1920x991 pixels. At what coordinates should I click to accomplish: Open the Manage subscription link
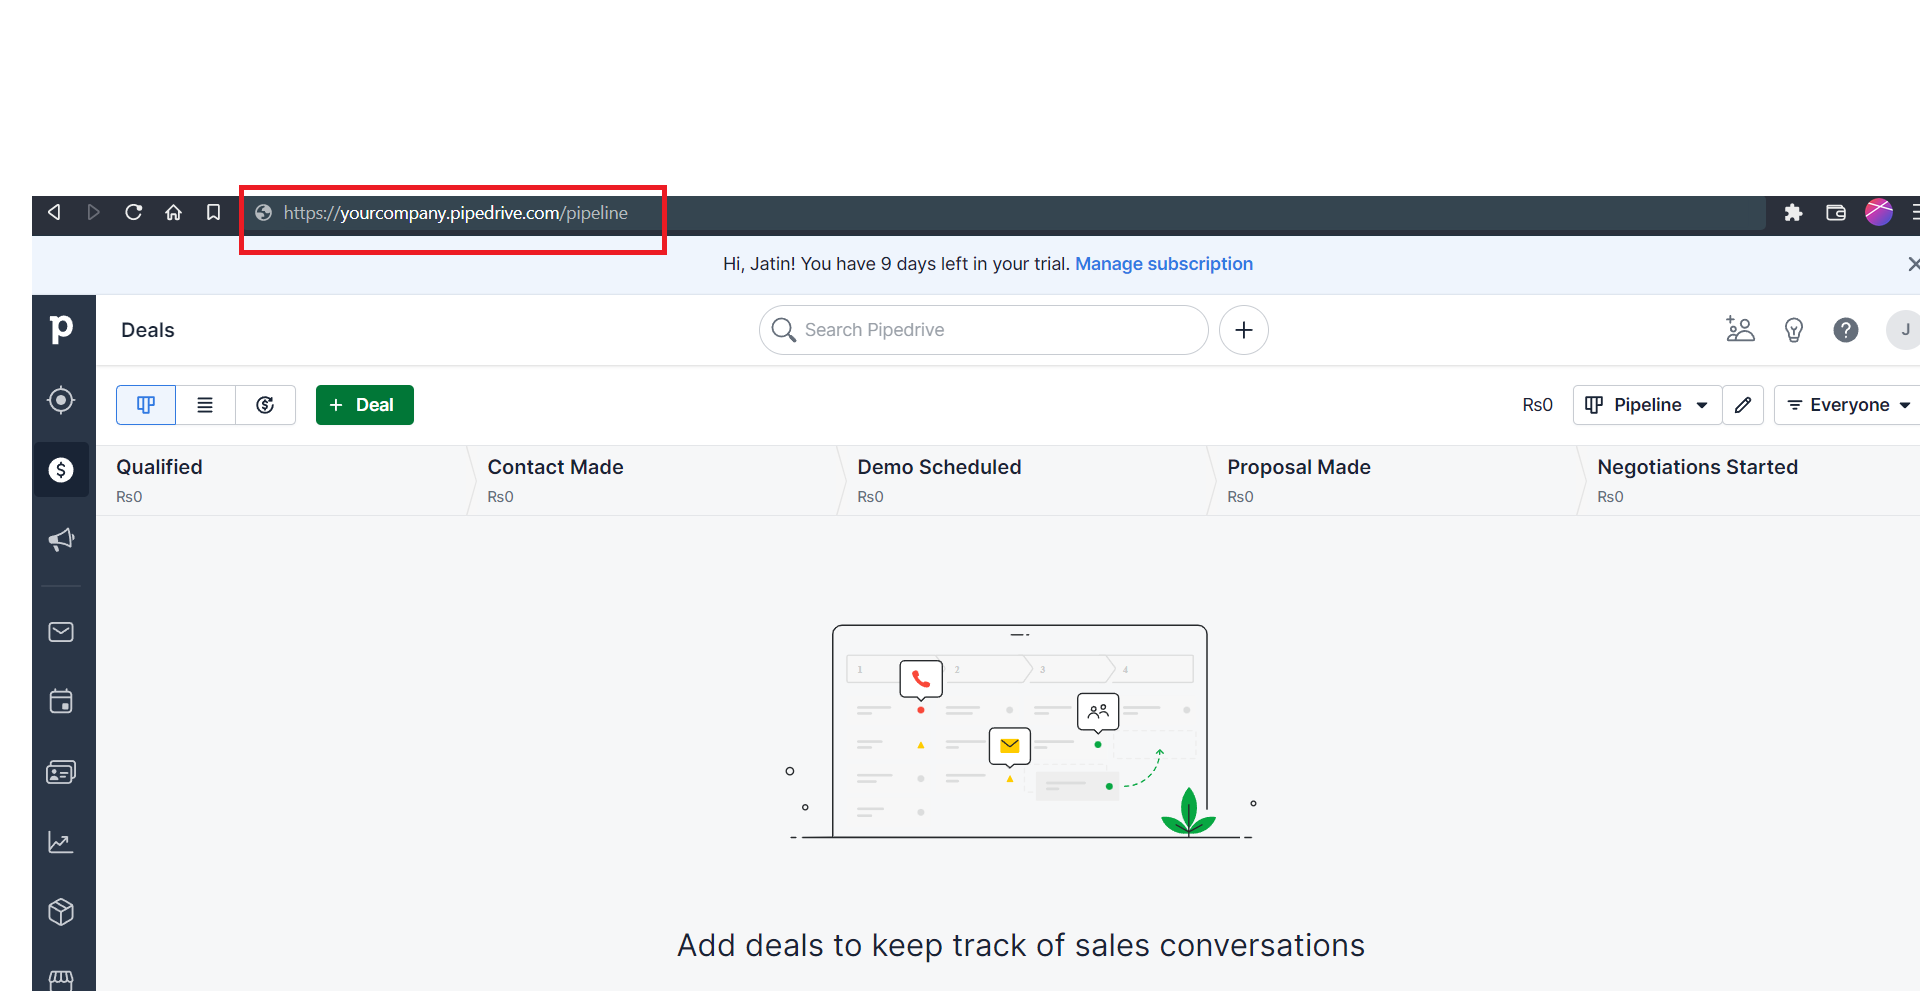click(x=1163, y=264)
